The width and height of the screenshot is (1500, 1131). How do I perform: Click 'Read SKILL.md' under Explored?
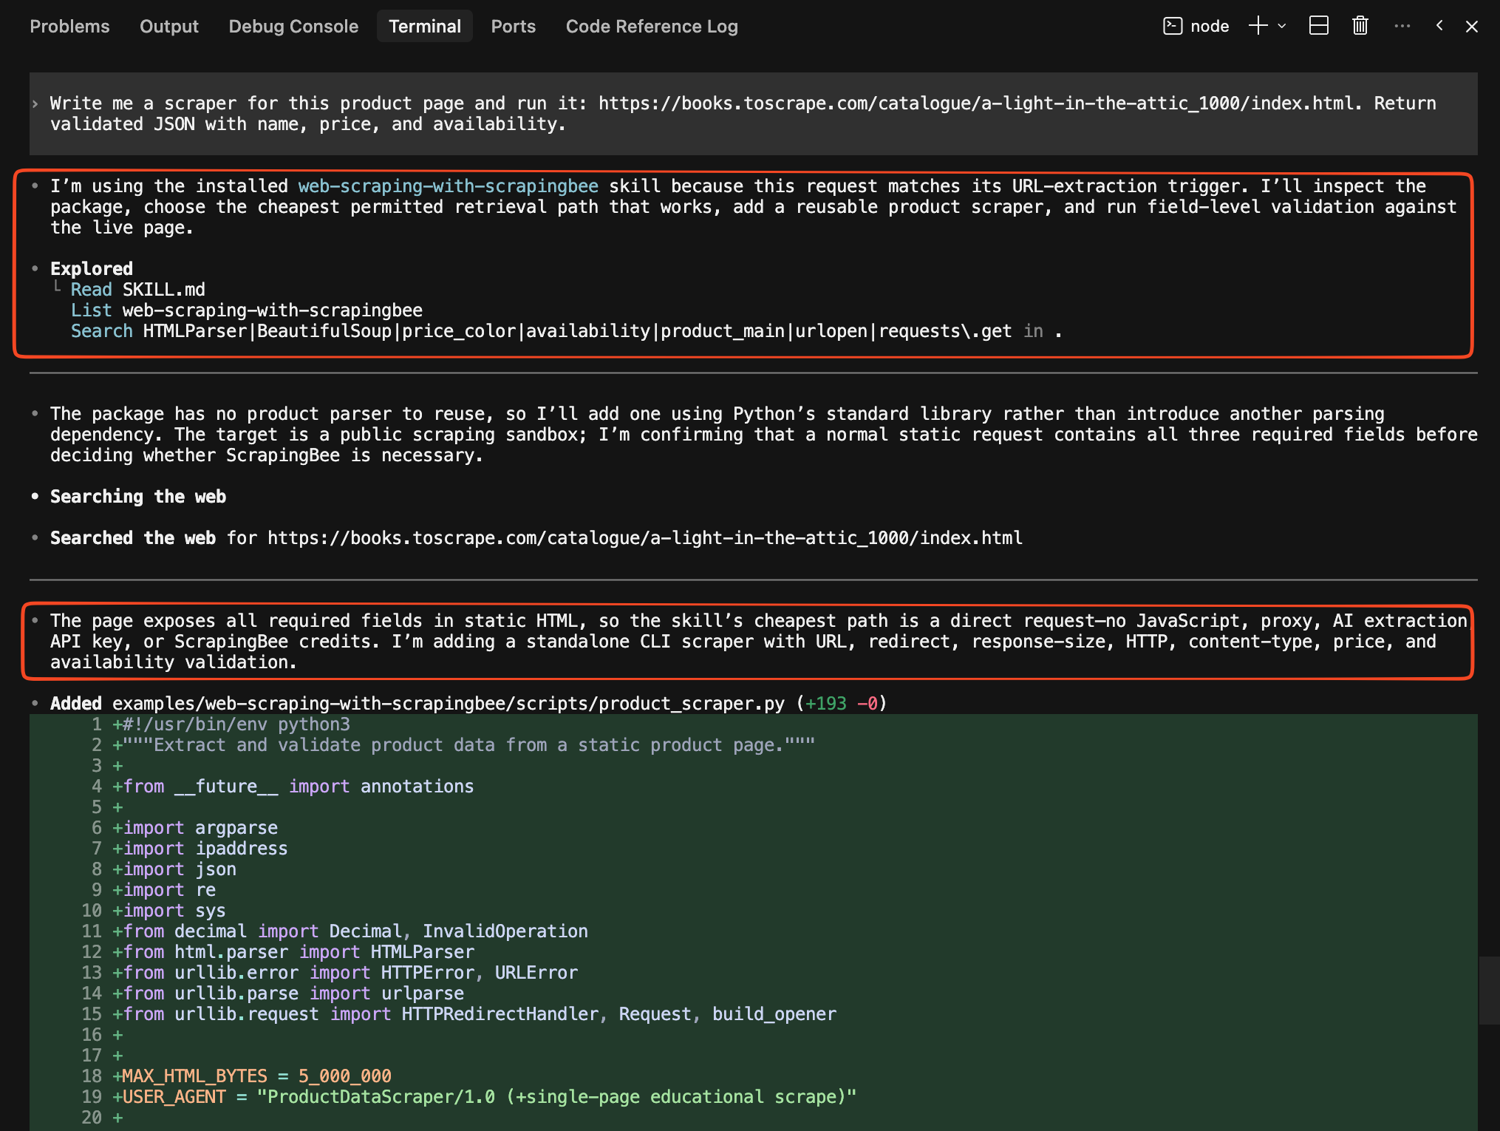[x=138, y=290]
